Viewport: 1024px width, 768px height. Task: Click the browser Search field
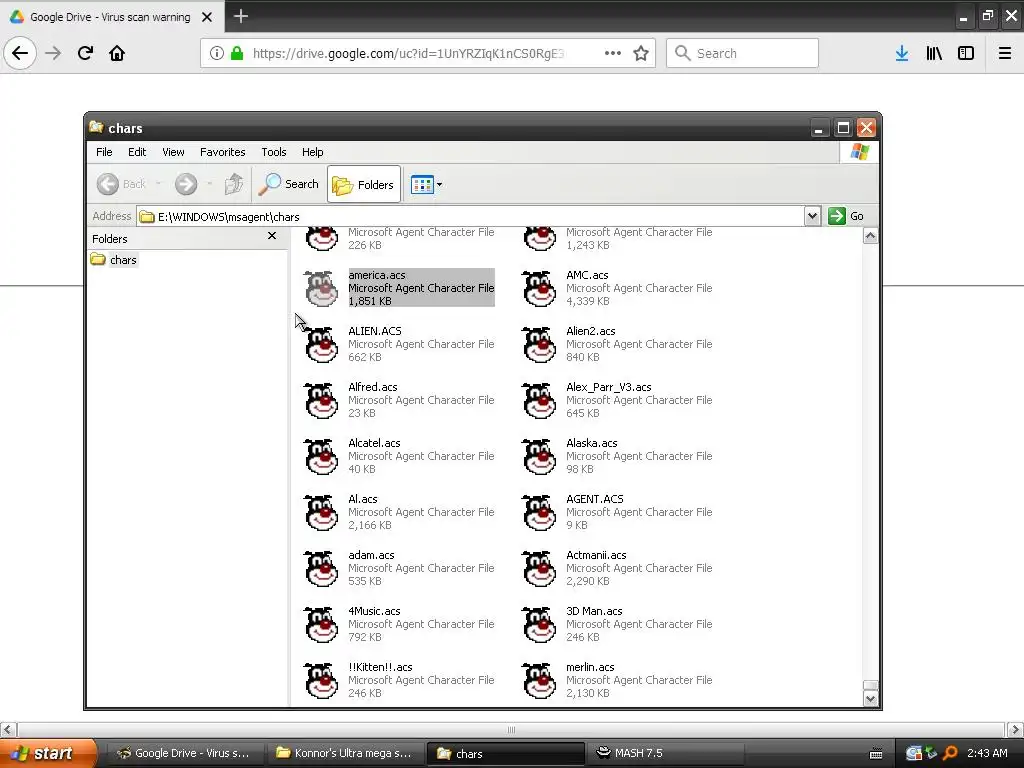tap(742, 53)
